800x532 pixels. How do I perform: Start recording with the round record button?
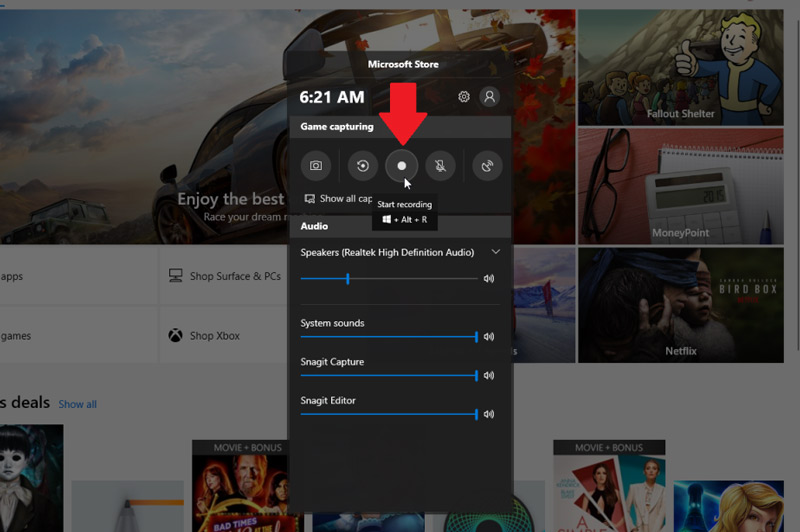point(402,166)
